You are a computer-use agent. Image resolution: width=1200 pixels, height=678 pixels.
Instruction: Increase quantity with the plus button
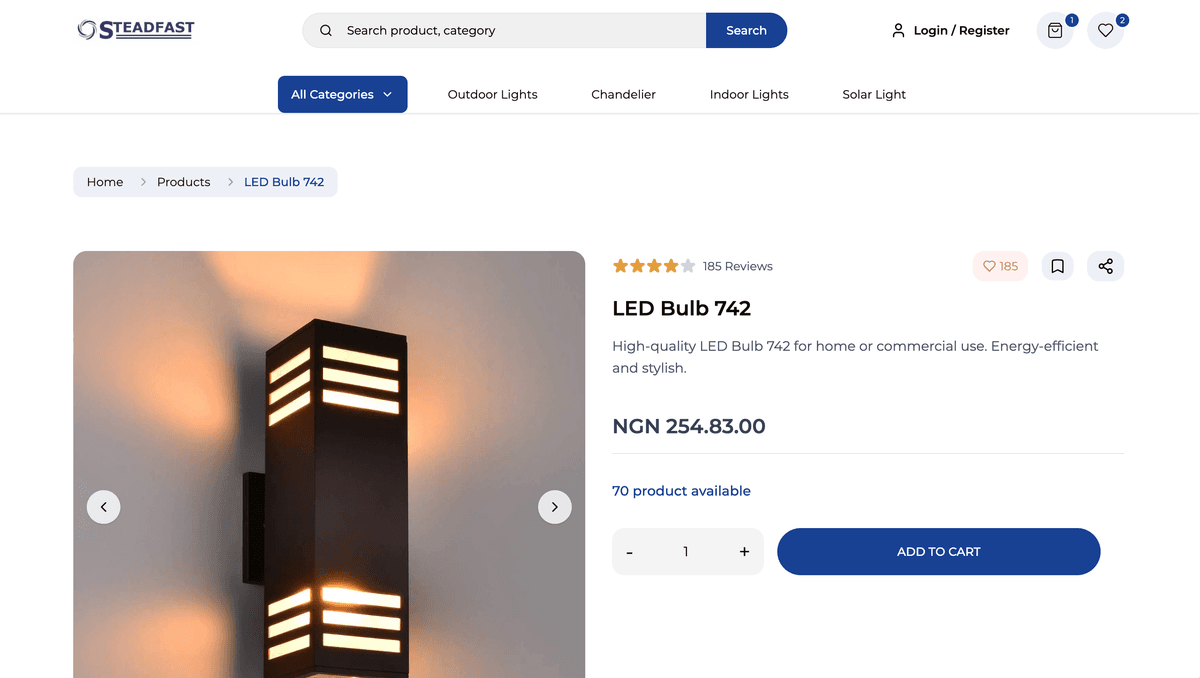[744, 552]
